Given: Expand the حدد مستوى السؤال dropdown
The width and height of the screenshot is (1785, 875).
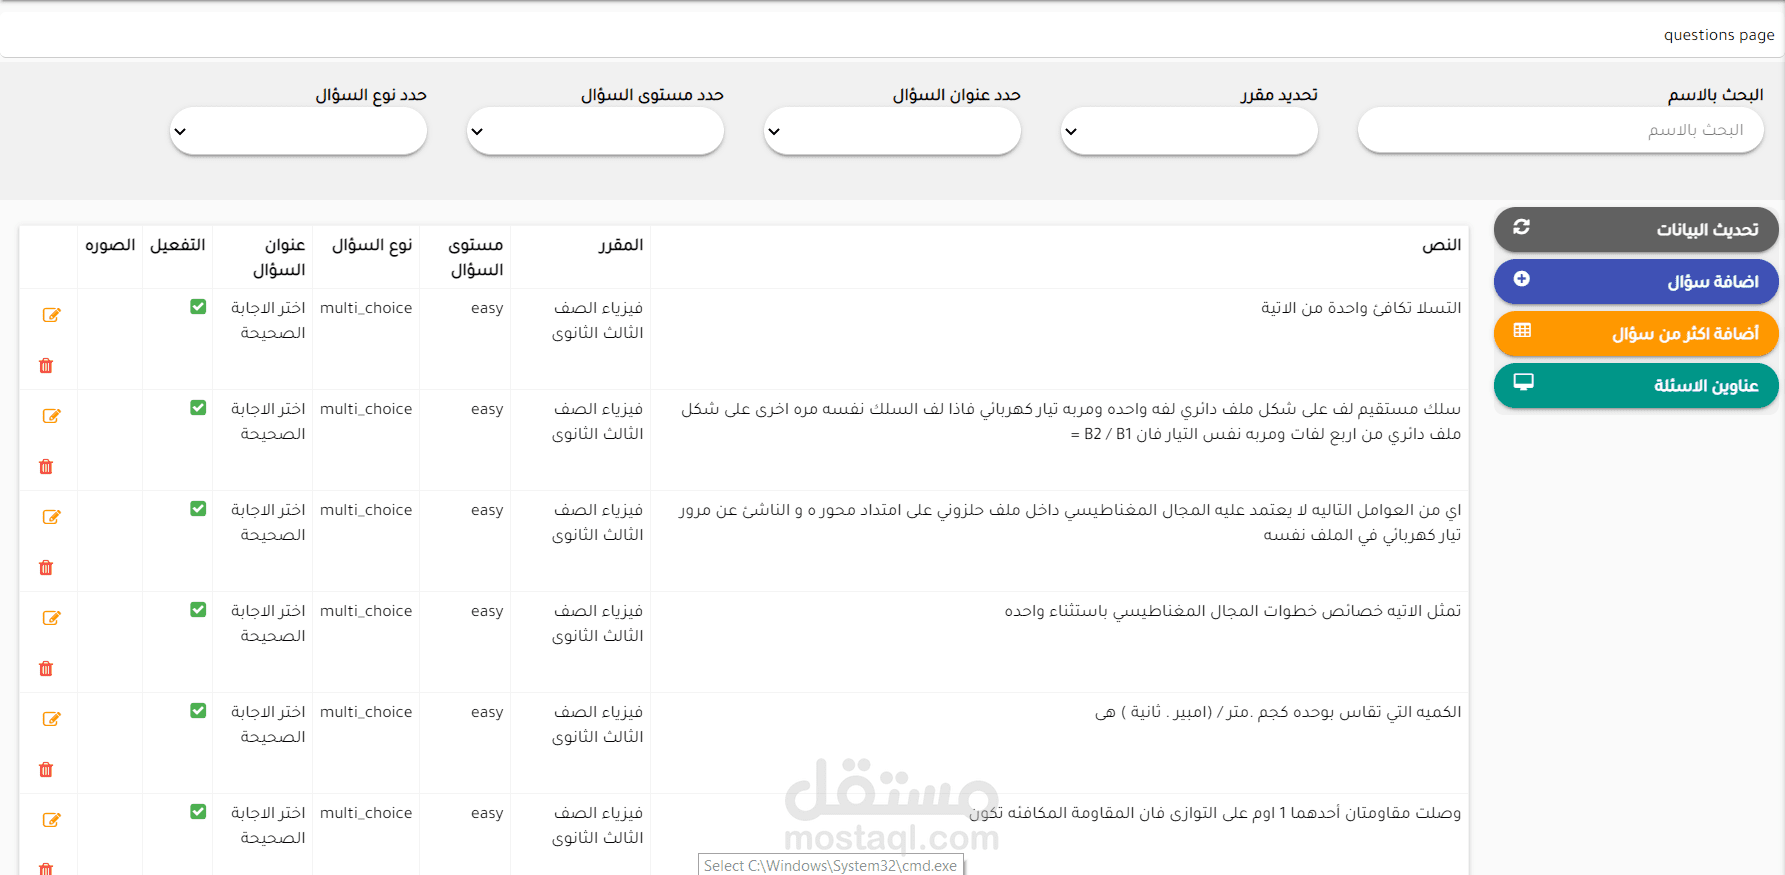Looking at the screenshot, I should pos(595,131).
